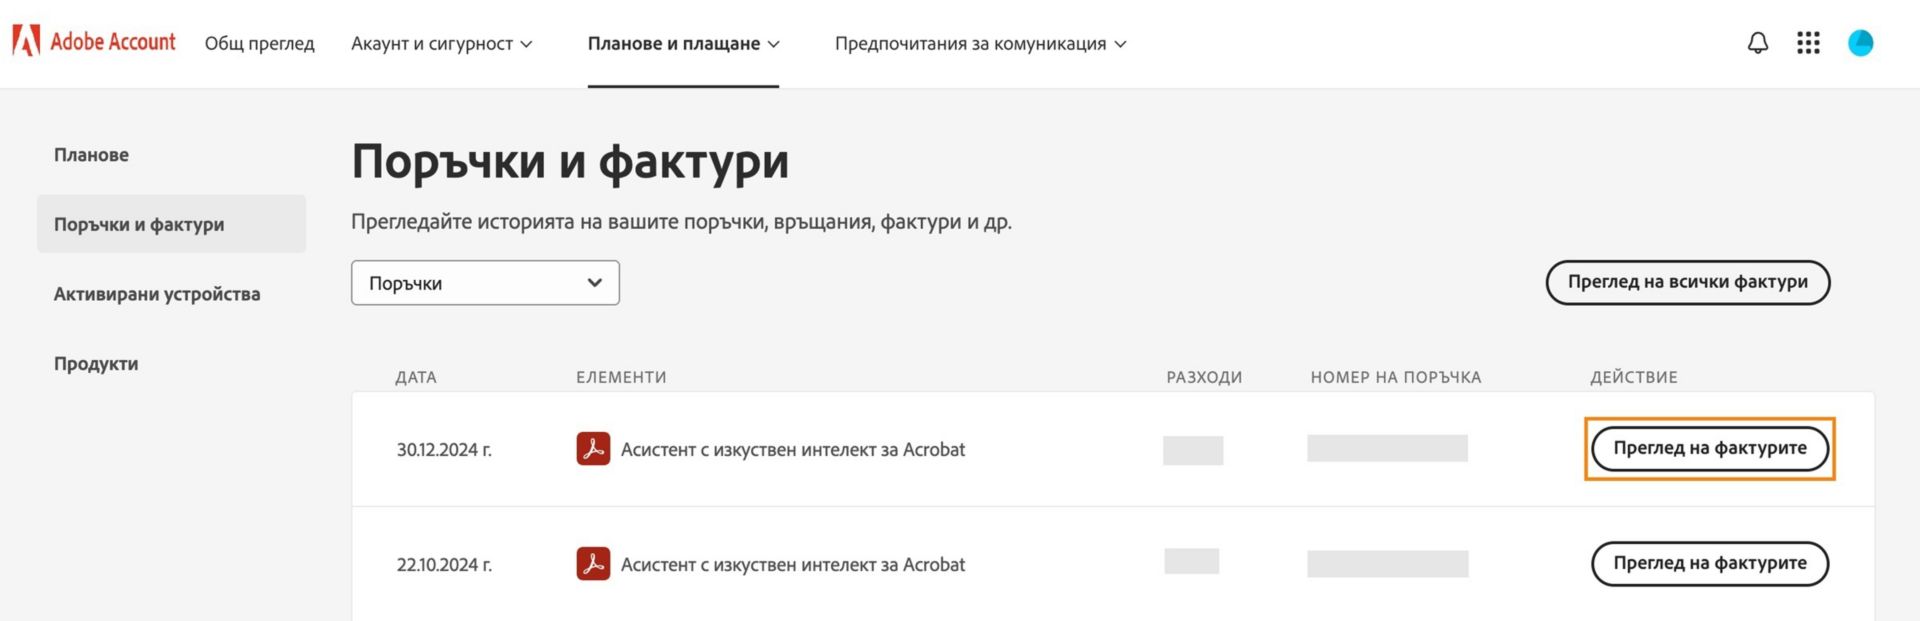Viewport: 1920px width, 621px height.
Task: Click Acrobat icon in the 22.10.2024 order
Action: click(593, 564)
